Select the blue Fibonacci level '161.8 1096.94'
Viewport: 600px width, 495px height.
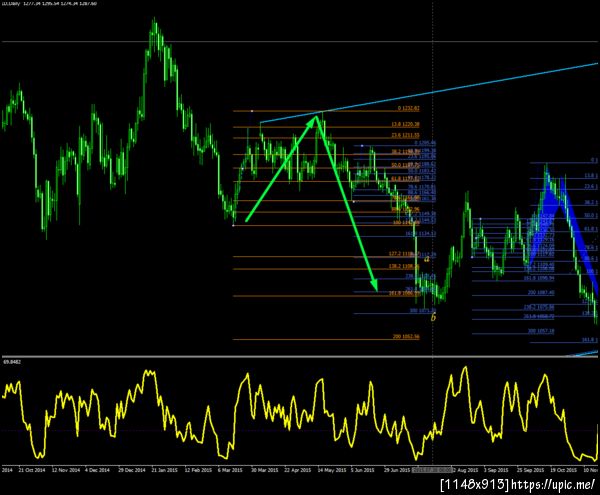539,278
